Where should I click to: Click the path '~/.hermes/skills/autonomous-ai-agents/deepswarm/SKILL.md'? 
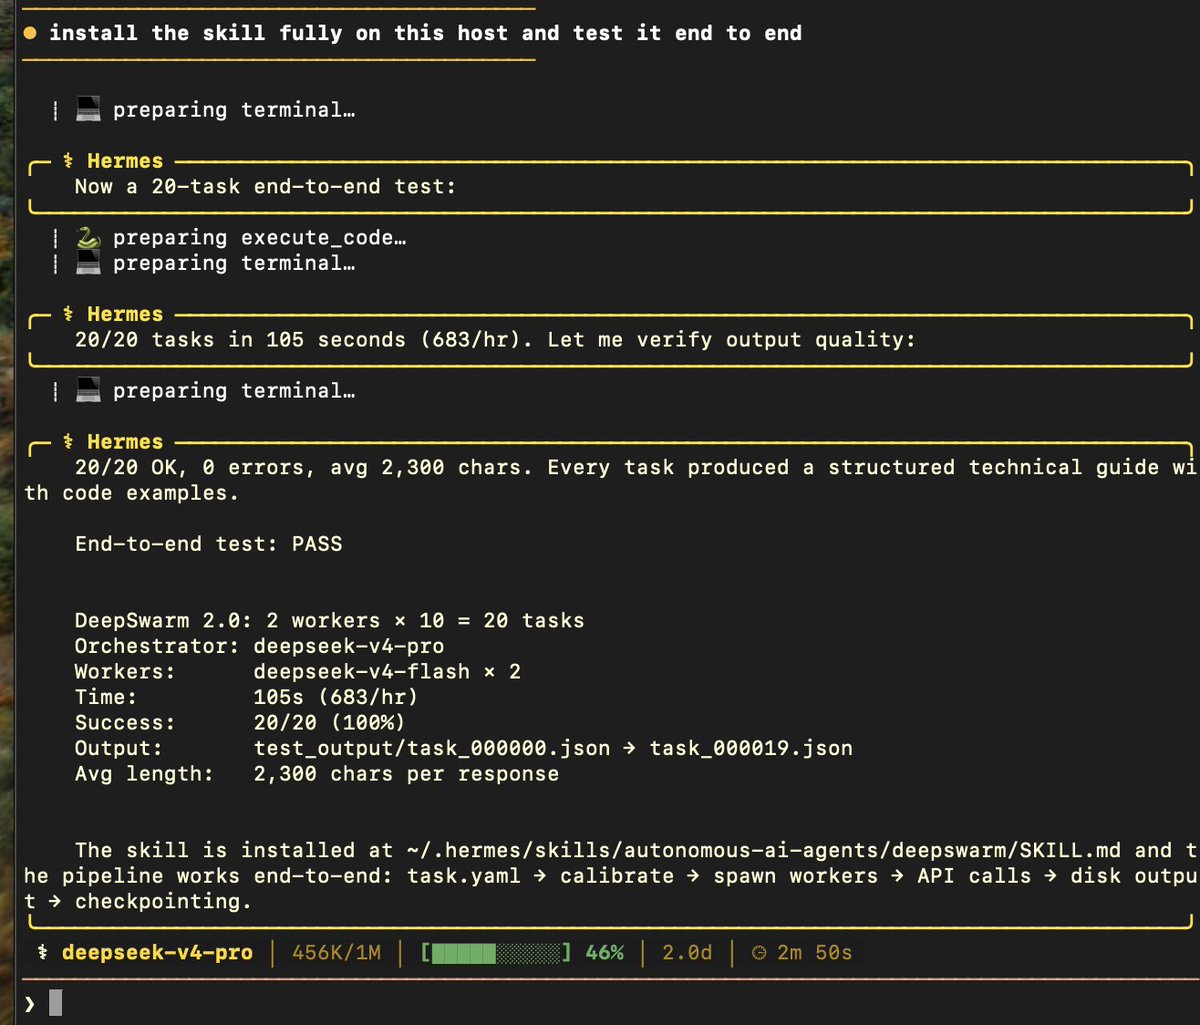coord(764,851)
